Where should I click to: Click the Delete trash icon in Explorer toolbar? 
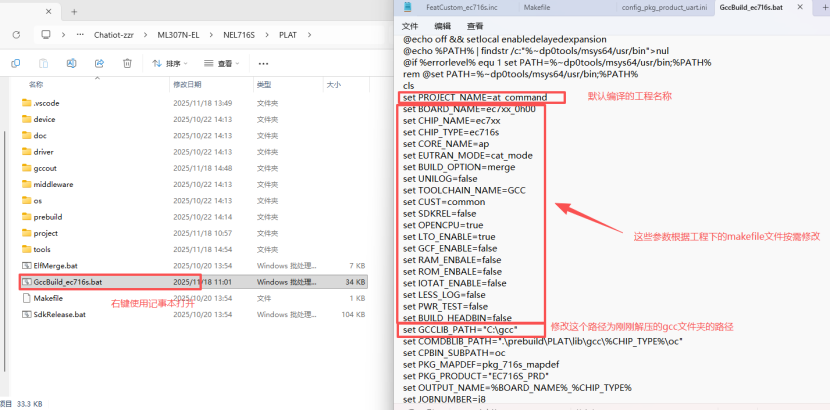[x=127, y=64]
